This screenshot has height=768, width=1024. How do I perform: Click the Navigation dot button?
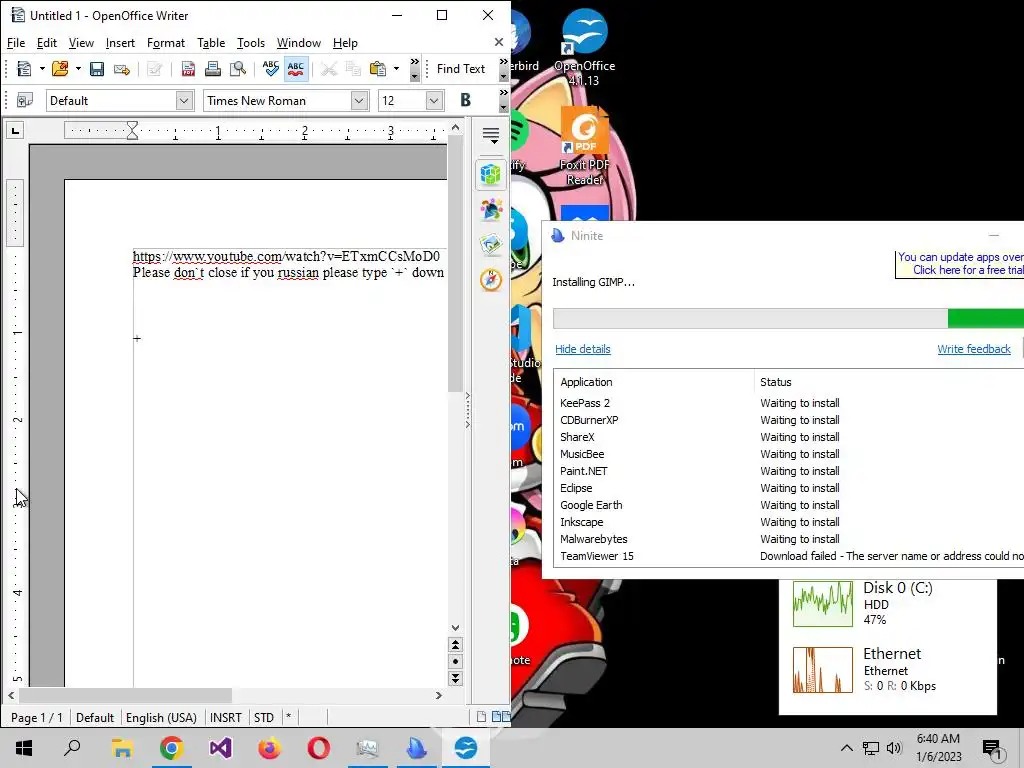[456, 662]
